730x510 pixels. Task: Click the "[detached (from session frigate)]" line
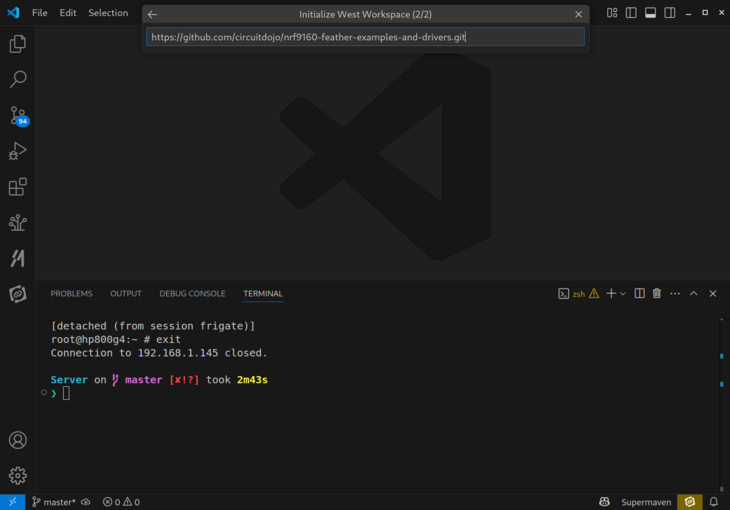point(153,326)
